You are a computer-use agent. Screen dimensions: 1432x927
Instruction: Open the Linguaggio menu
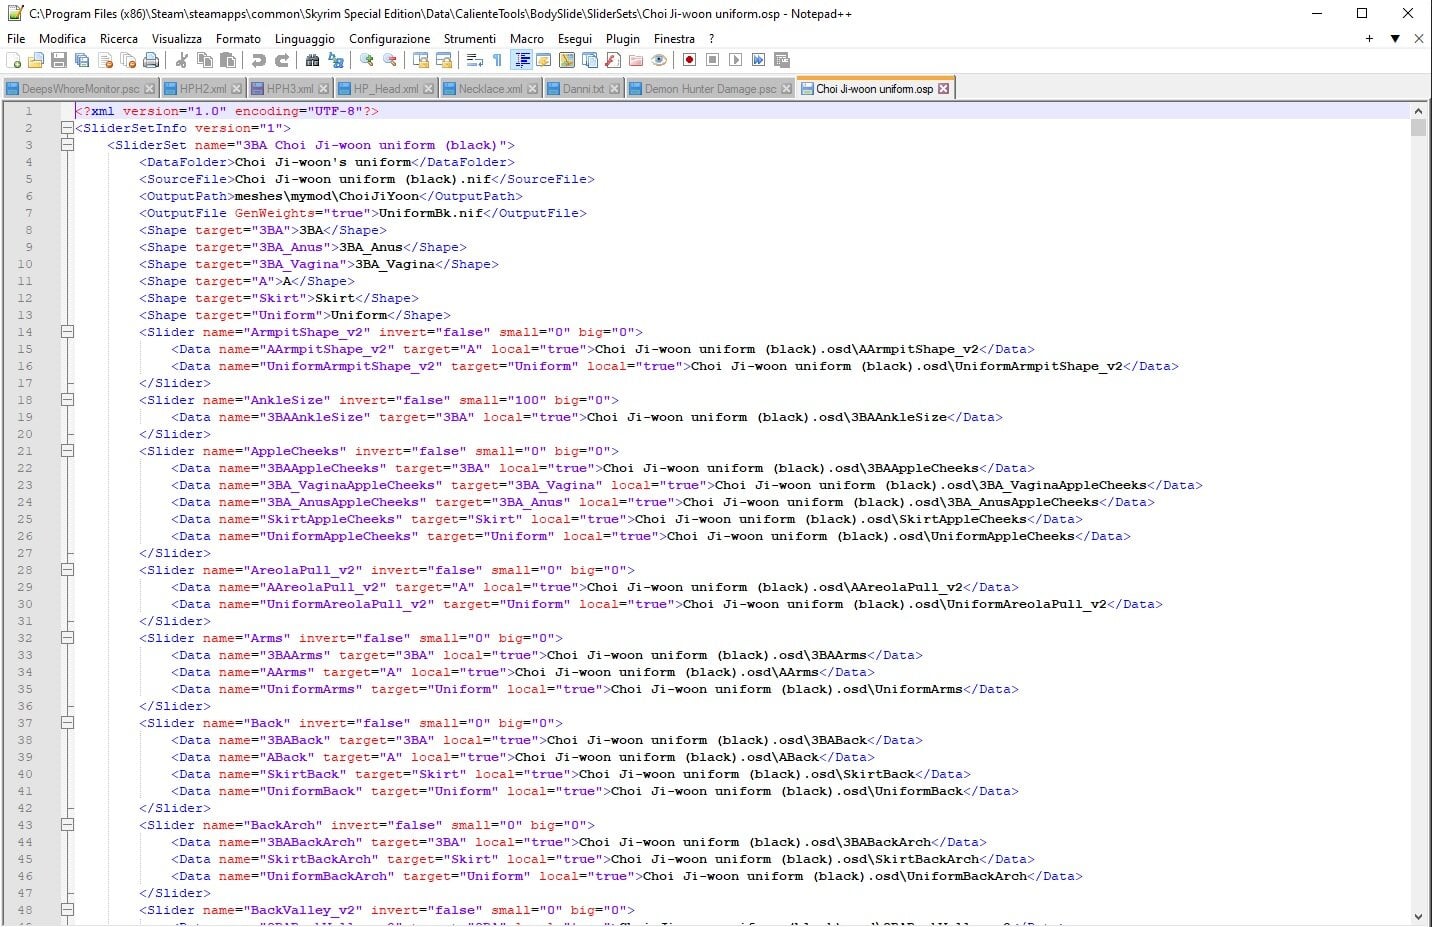pyautogui.click(x=305, y=38)
